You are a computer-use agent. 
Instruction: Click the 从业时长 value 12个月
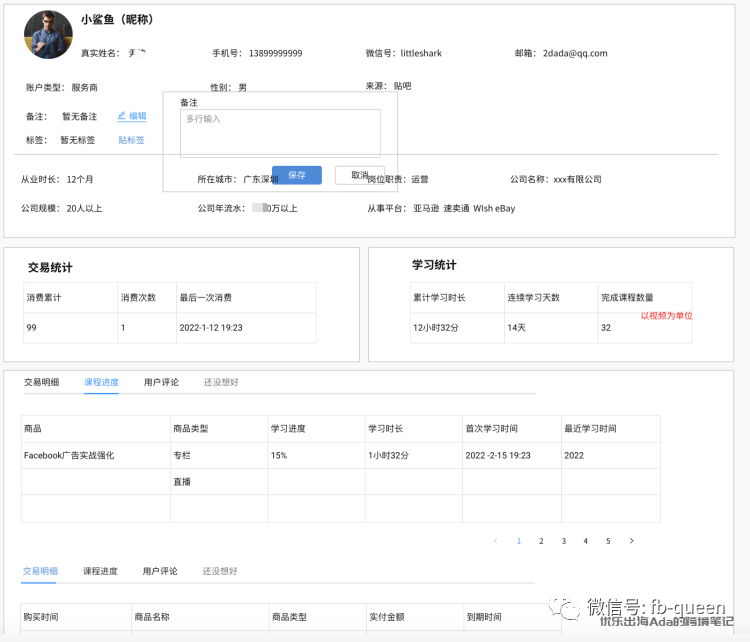80,179
